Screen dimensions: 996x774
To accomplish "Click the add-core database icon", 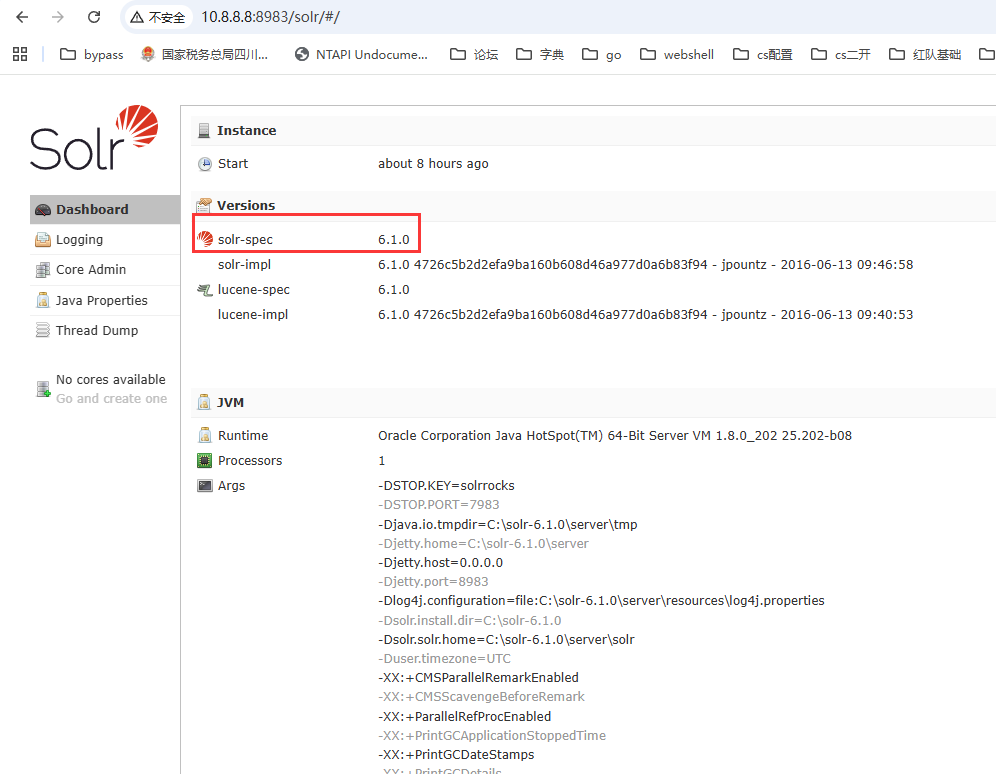I will [43, 389].
